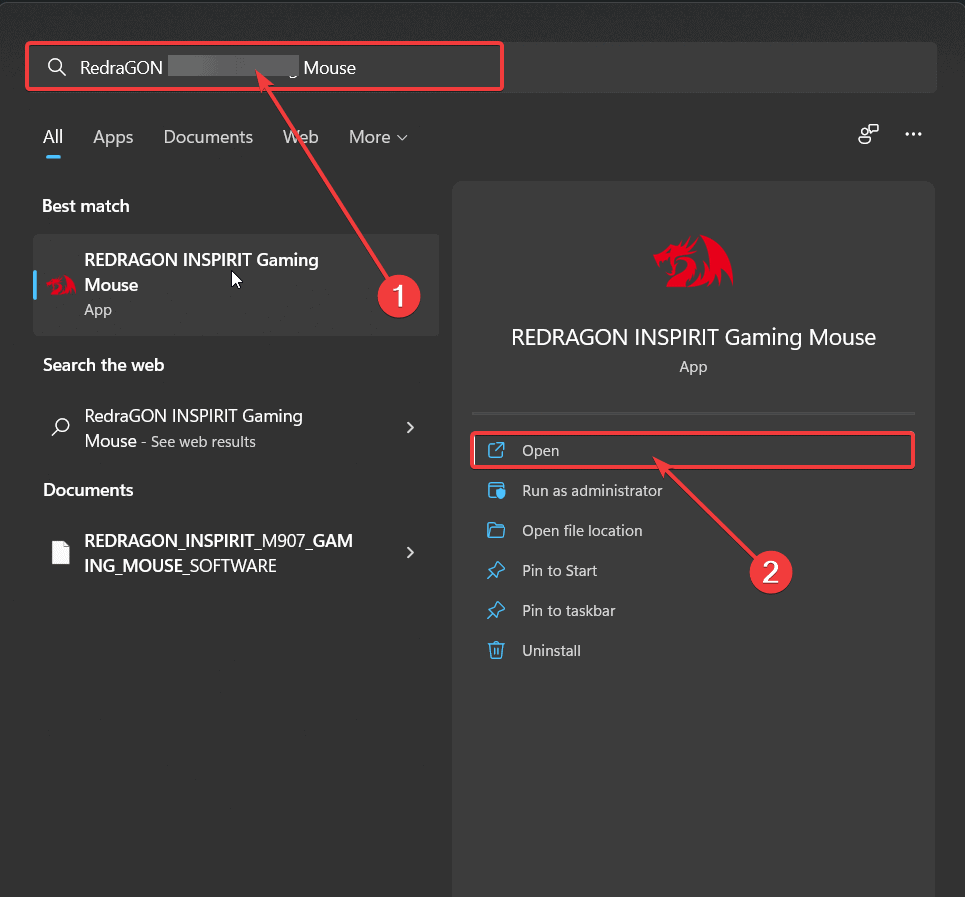Click the document file icon
The width and height of the screenshot is (965, 897).
[60, 552]
